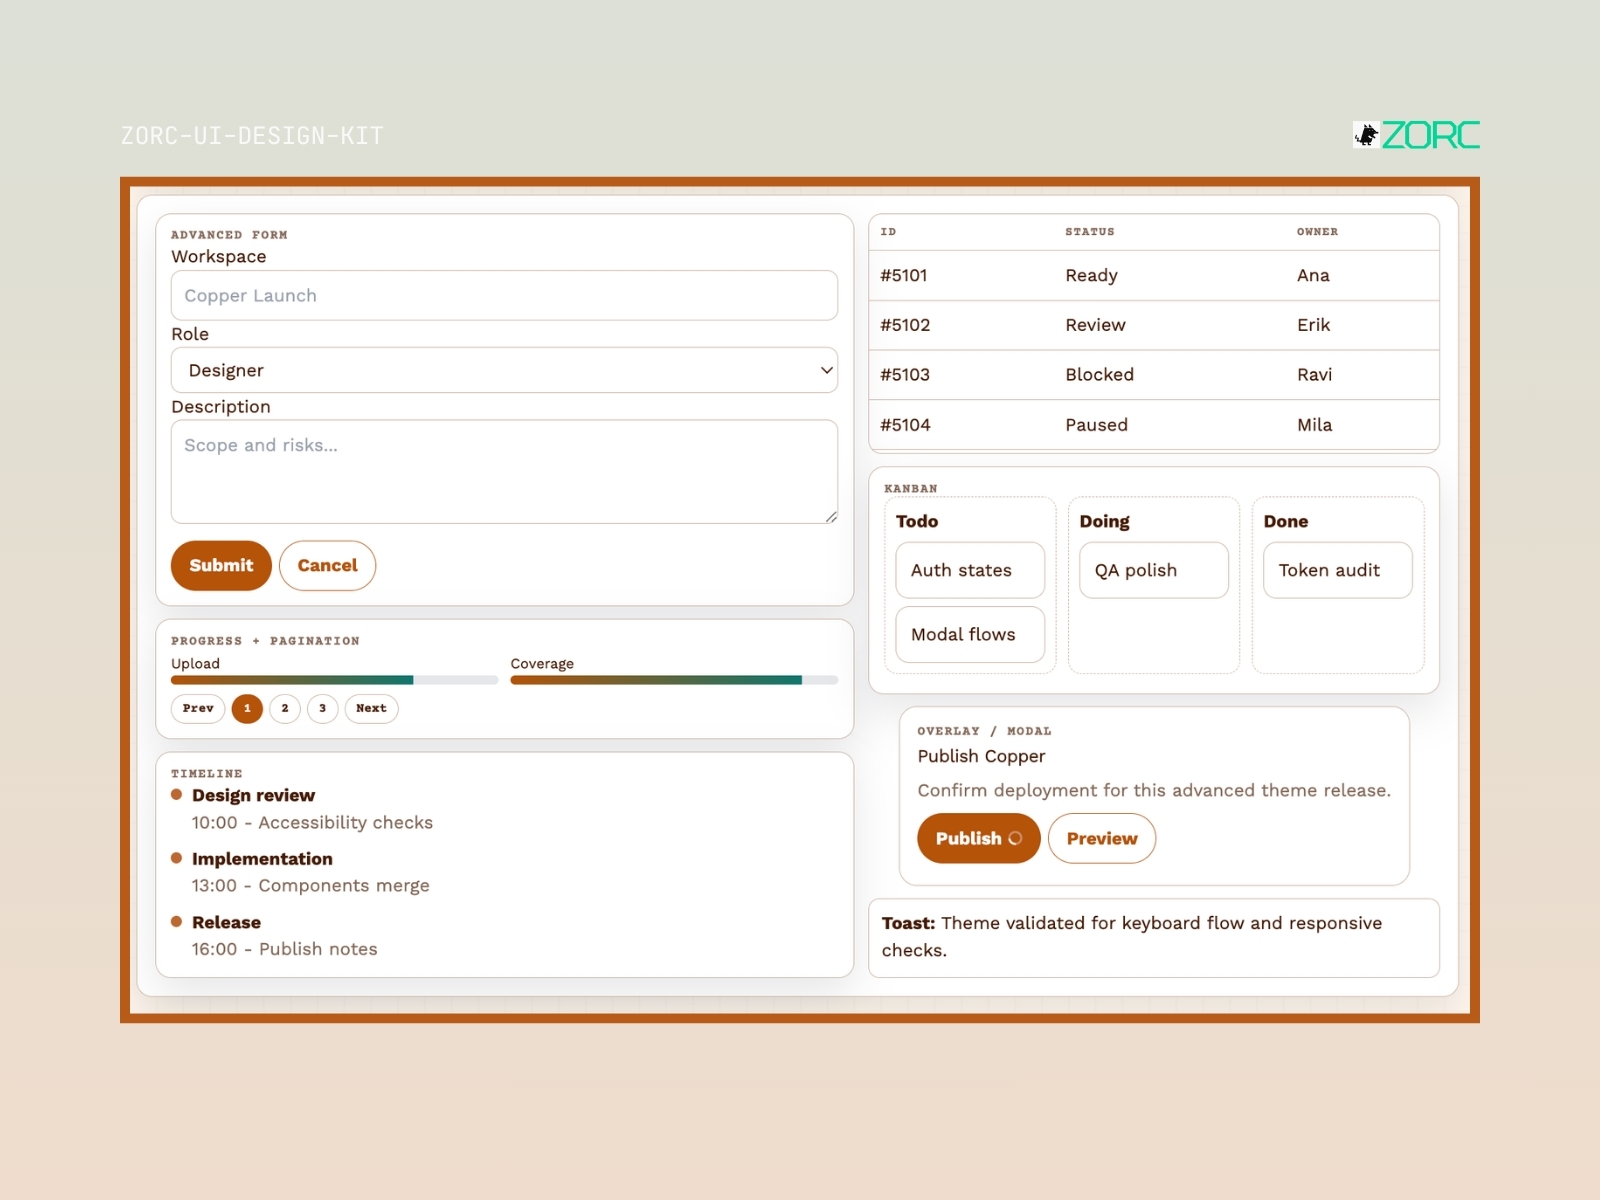Go to the Next page
This screenshot has width=1600, height=1200.
click(371, 708)
